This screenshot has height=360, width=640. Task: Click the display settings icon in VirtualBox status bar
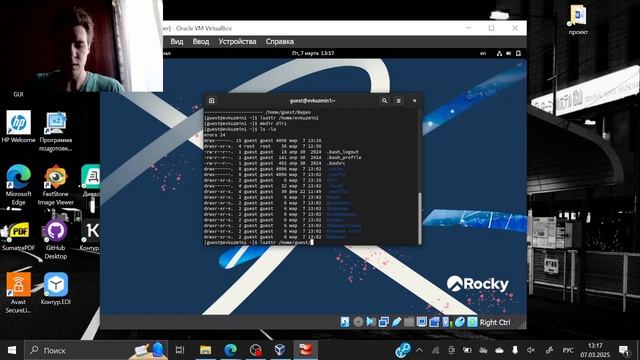coord(422,322)
